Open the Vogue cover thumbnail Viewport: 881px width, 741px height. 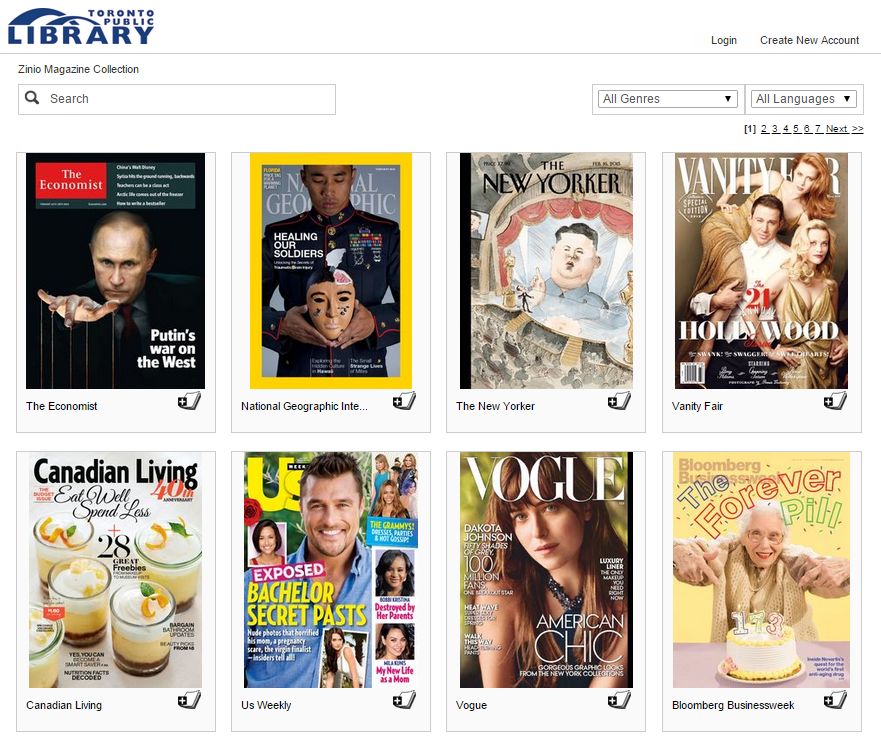point(546,570)
